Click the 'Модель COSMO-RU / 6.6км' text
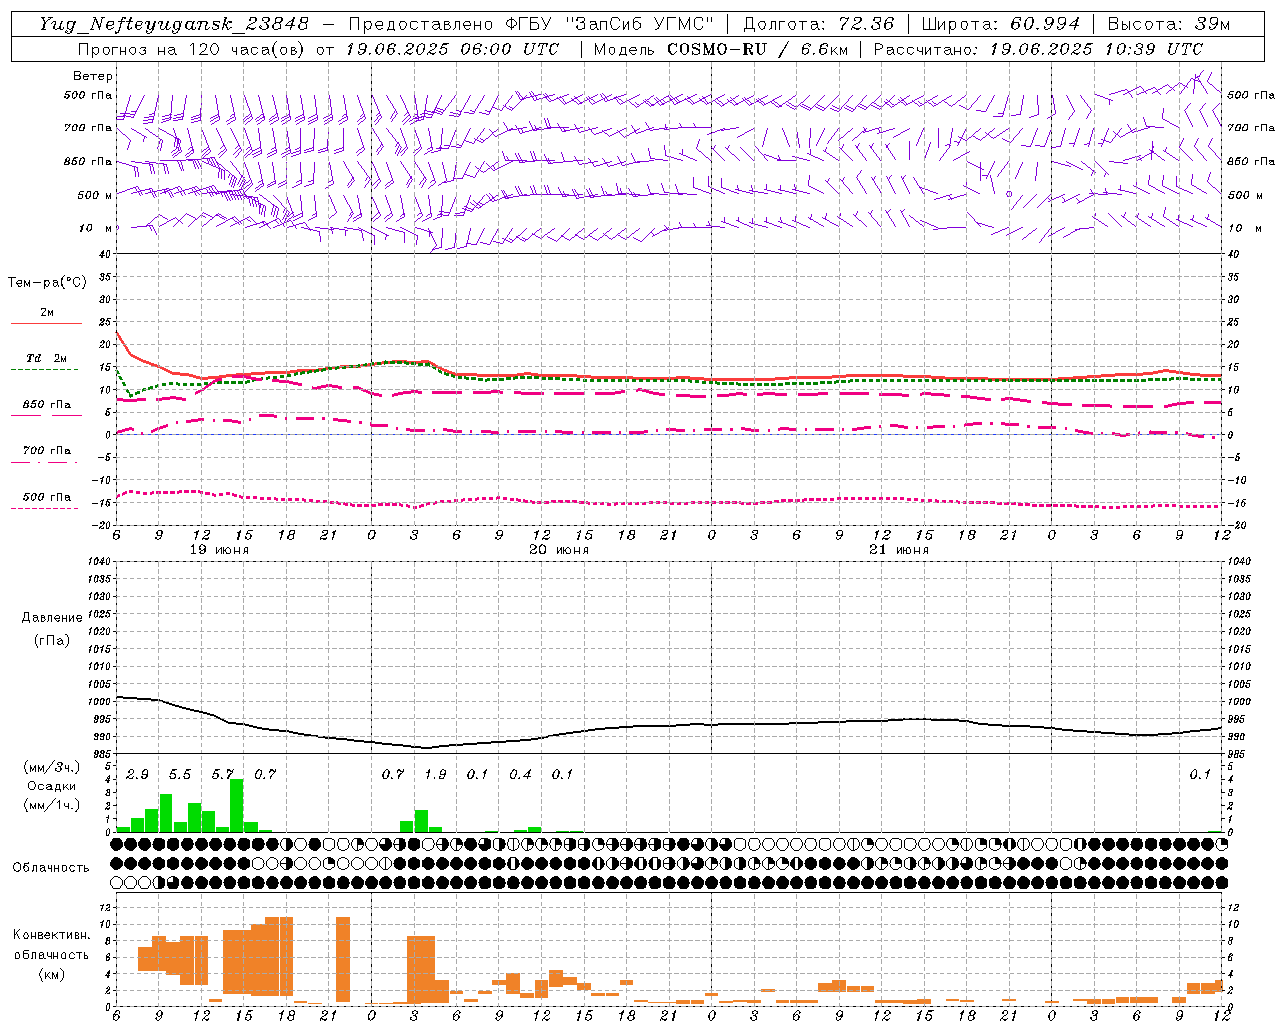 click(720, 49)
